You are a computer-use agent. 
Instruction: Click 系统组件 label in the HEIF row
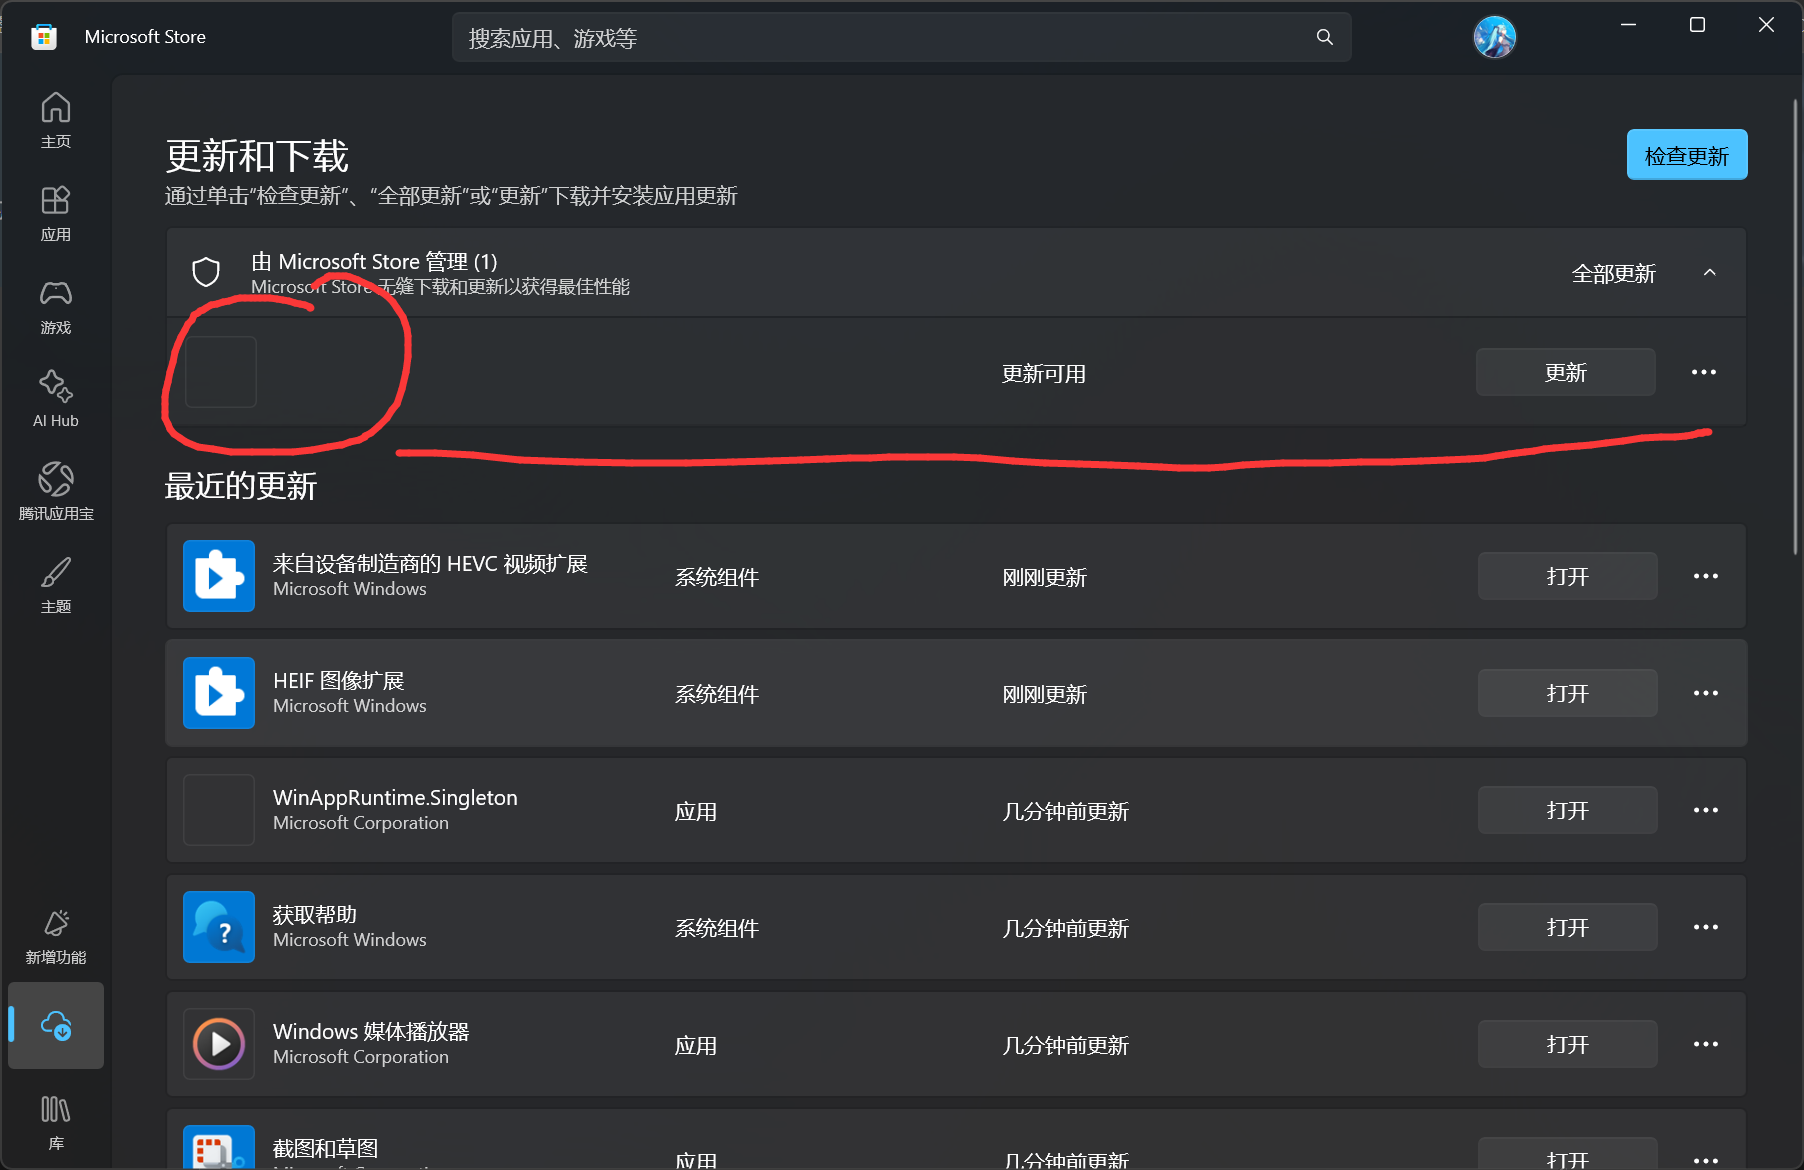(x=717, y=694)
